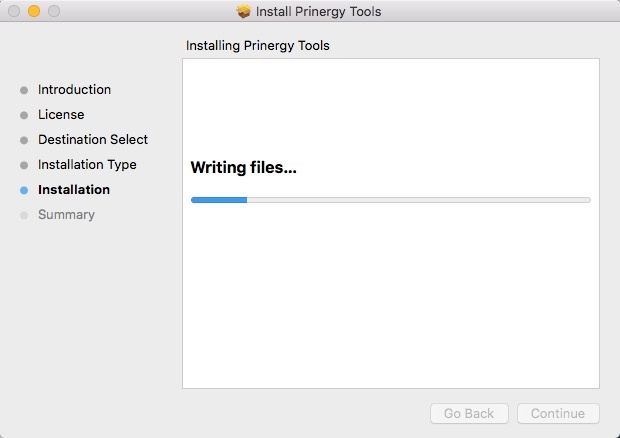The image size is (620, 438).
Task: Click the Introduction step bullet
Action: point(24,90)
